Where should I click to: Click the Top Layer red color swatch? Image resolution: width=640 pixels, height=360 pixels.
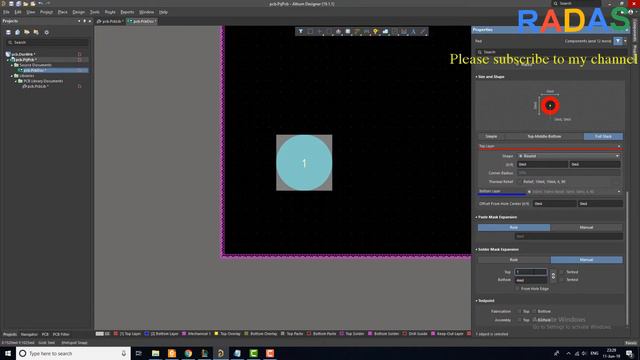[116, 334]
